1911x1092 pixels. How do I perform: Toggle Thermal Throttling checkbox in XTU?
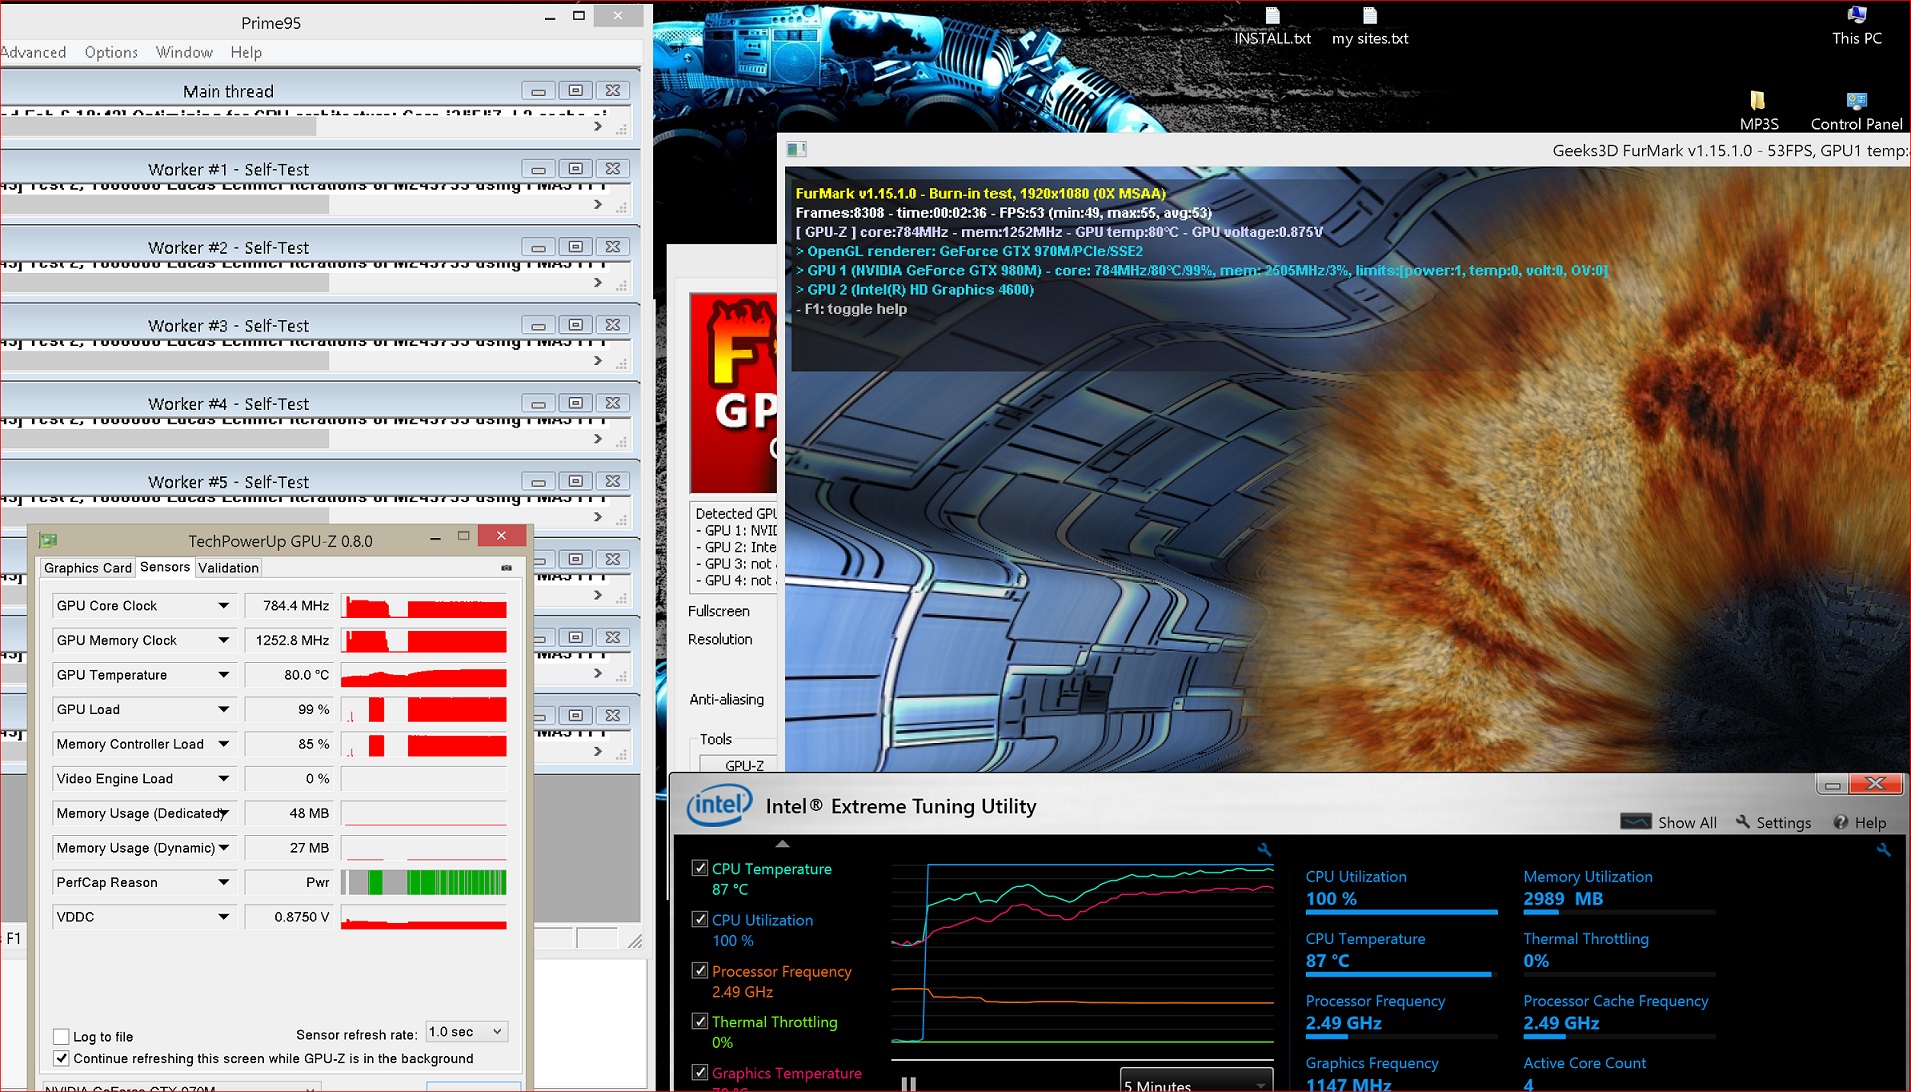[700, 1021]
